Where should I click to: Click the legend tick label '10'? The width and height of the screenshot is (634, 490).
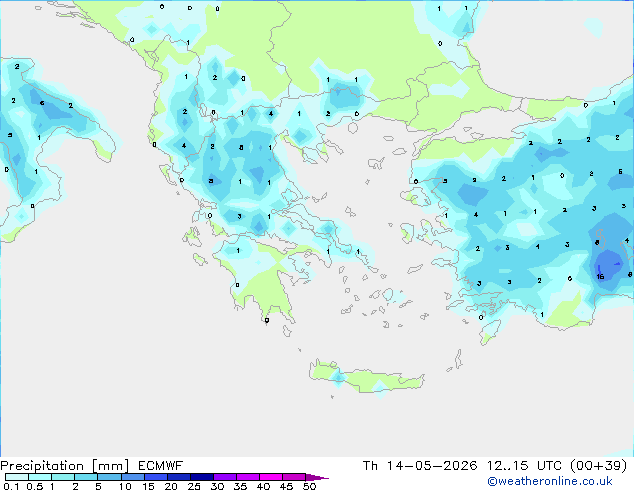(125, 486)
